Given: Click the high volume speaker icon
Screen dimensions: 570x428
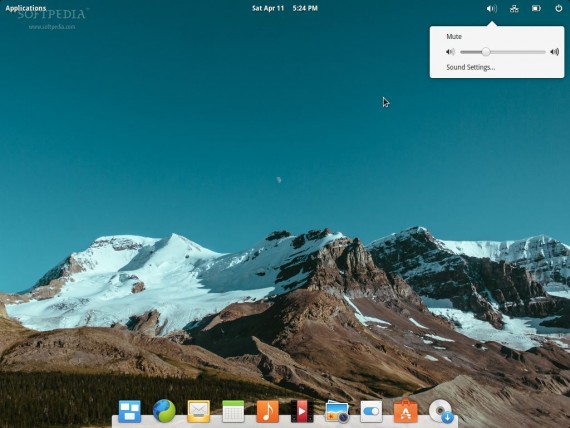Looking at the screenshot, I should pos(555,52).
